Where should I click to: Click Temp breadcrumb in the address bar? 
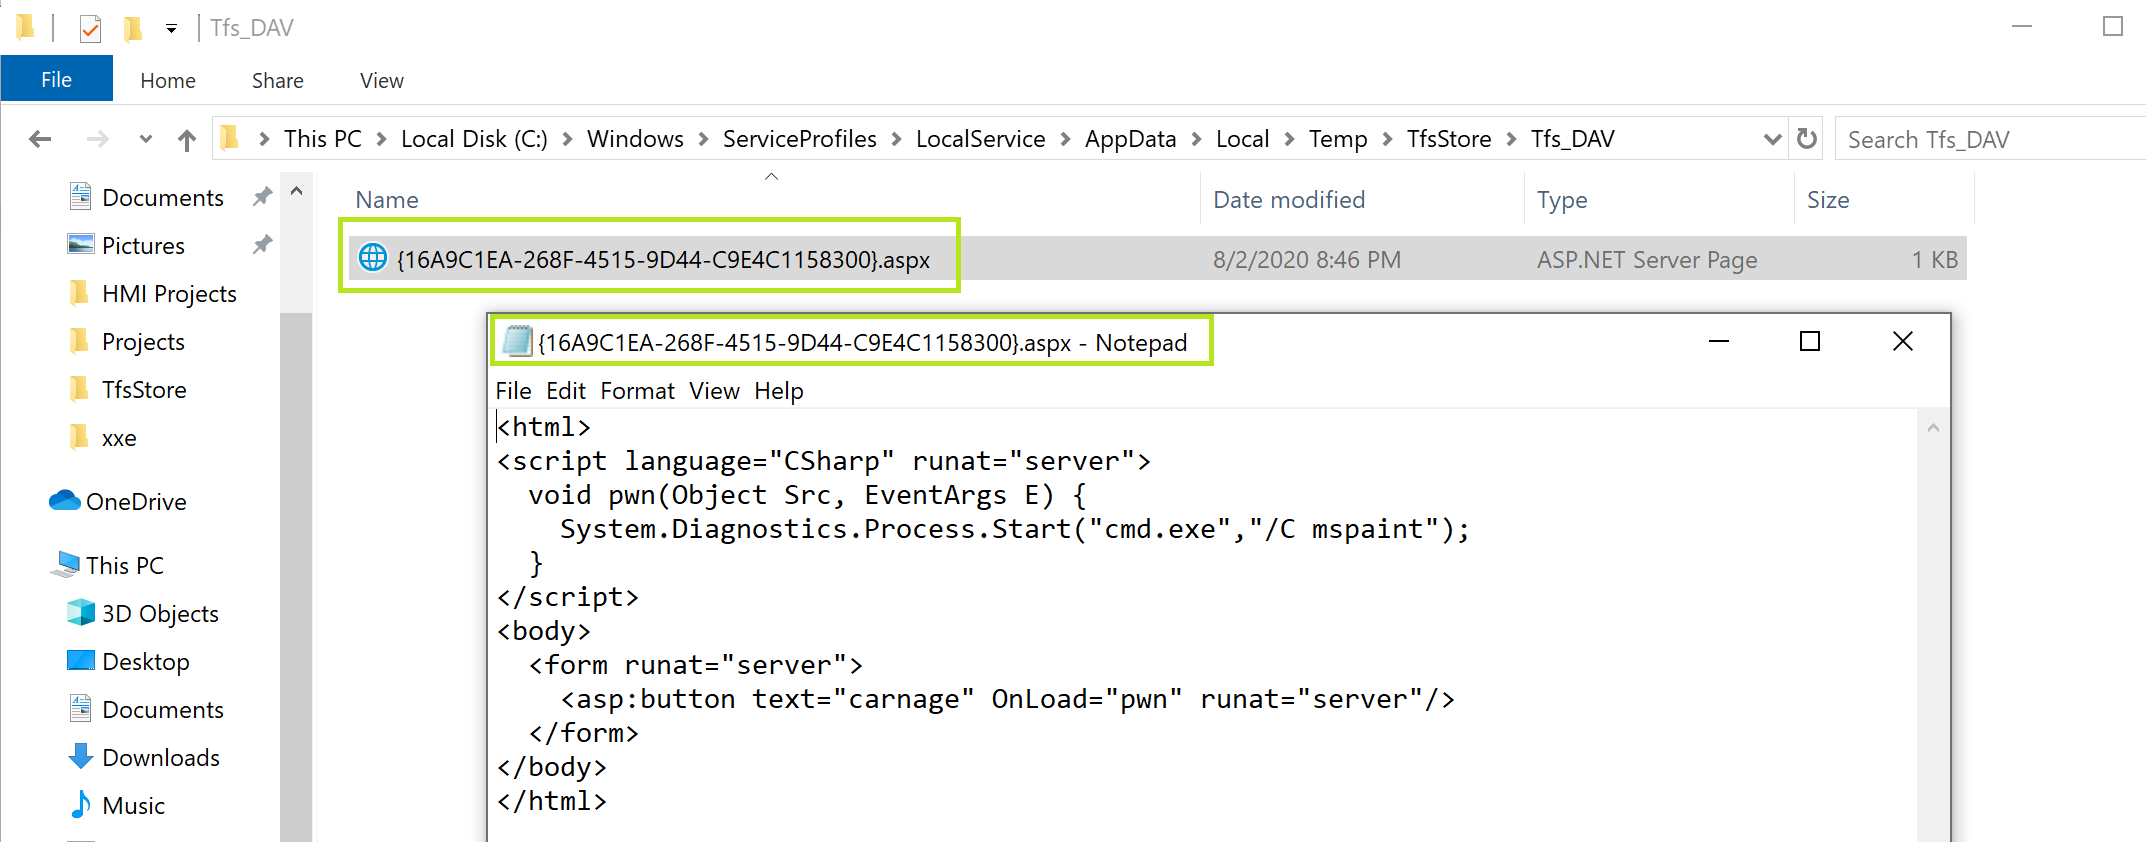[x=1338, y=139]
